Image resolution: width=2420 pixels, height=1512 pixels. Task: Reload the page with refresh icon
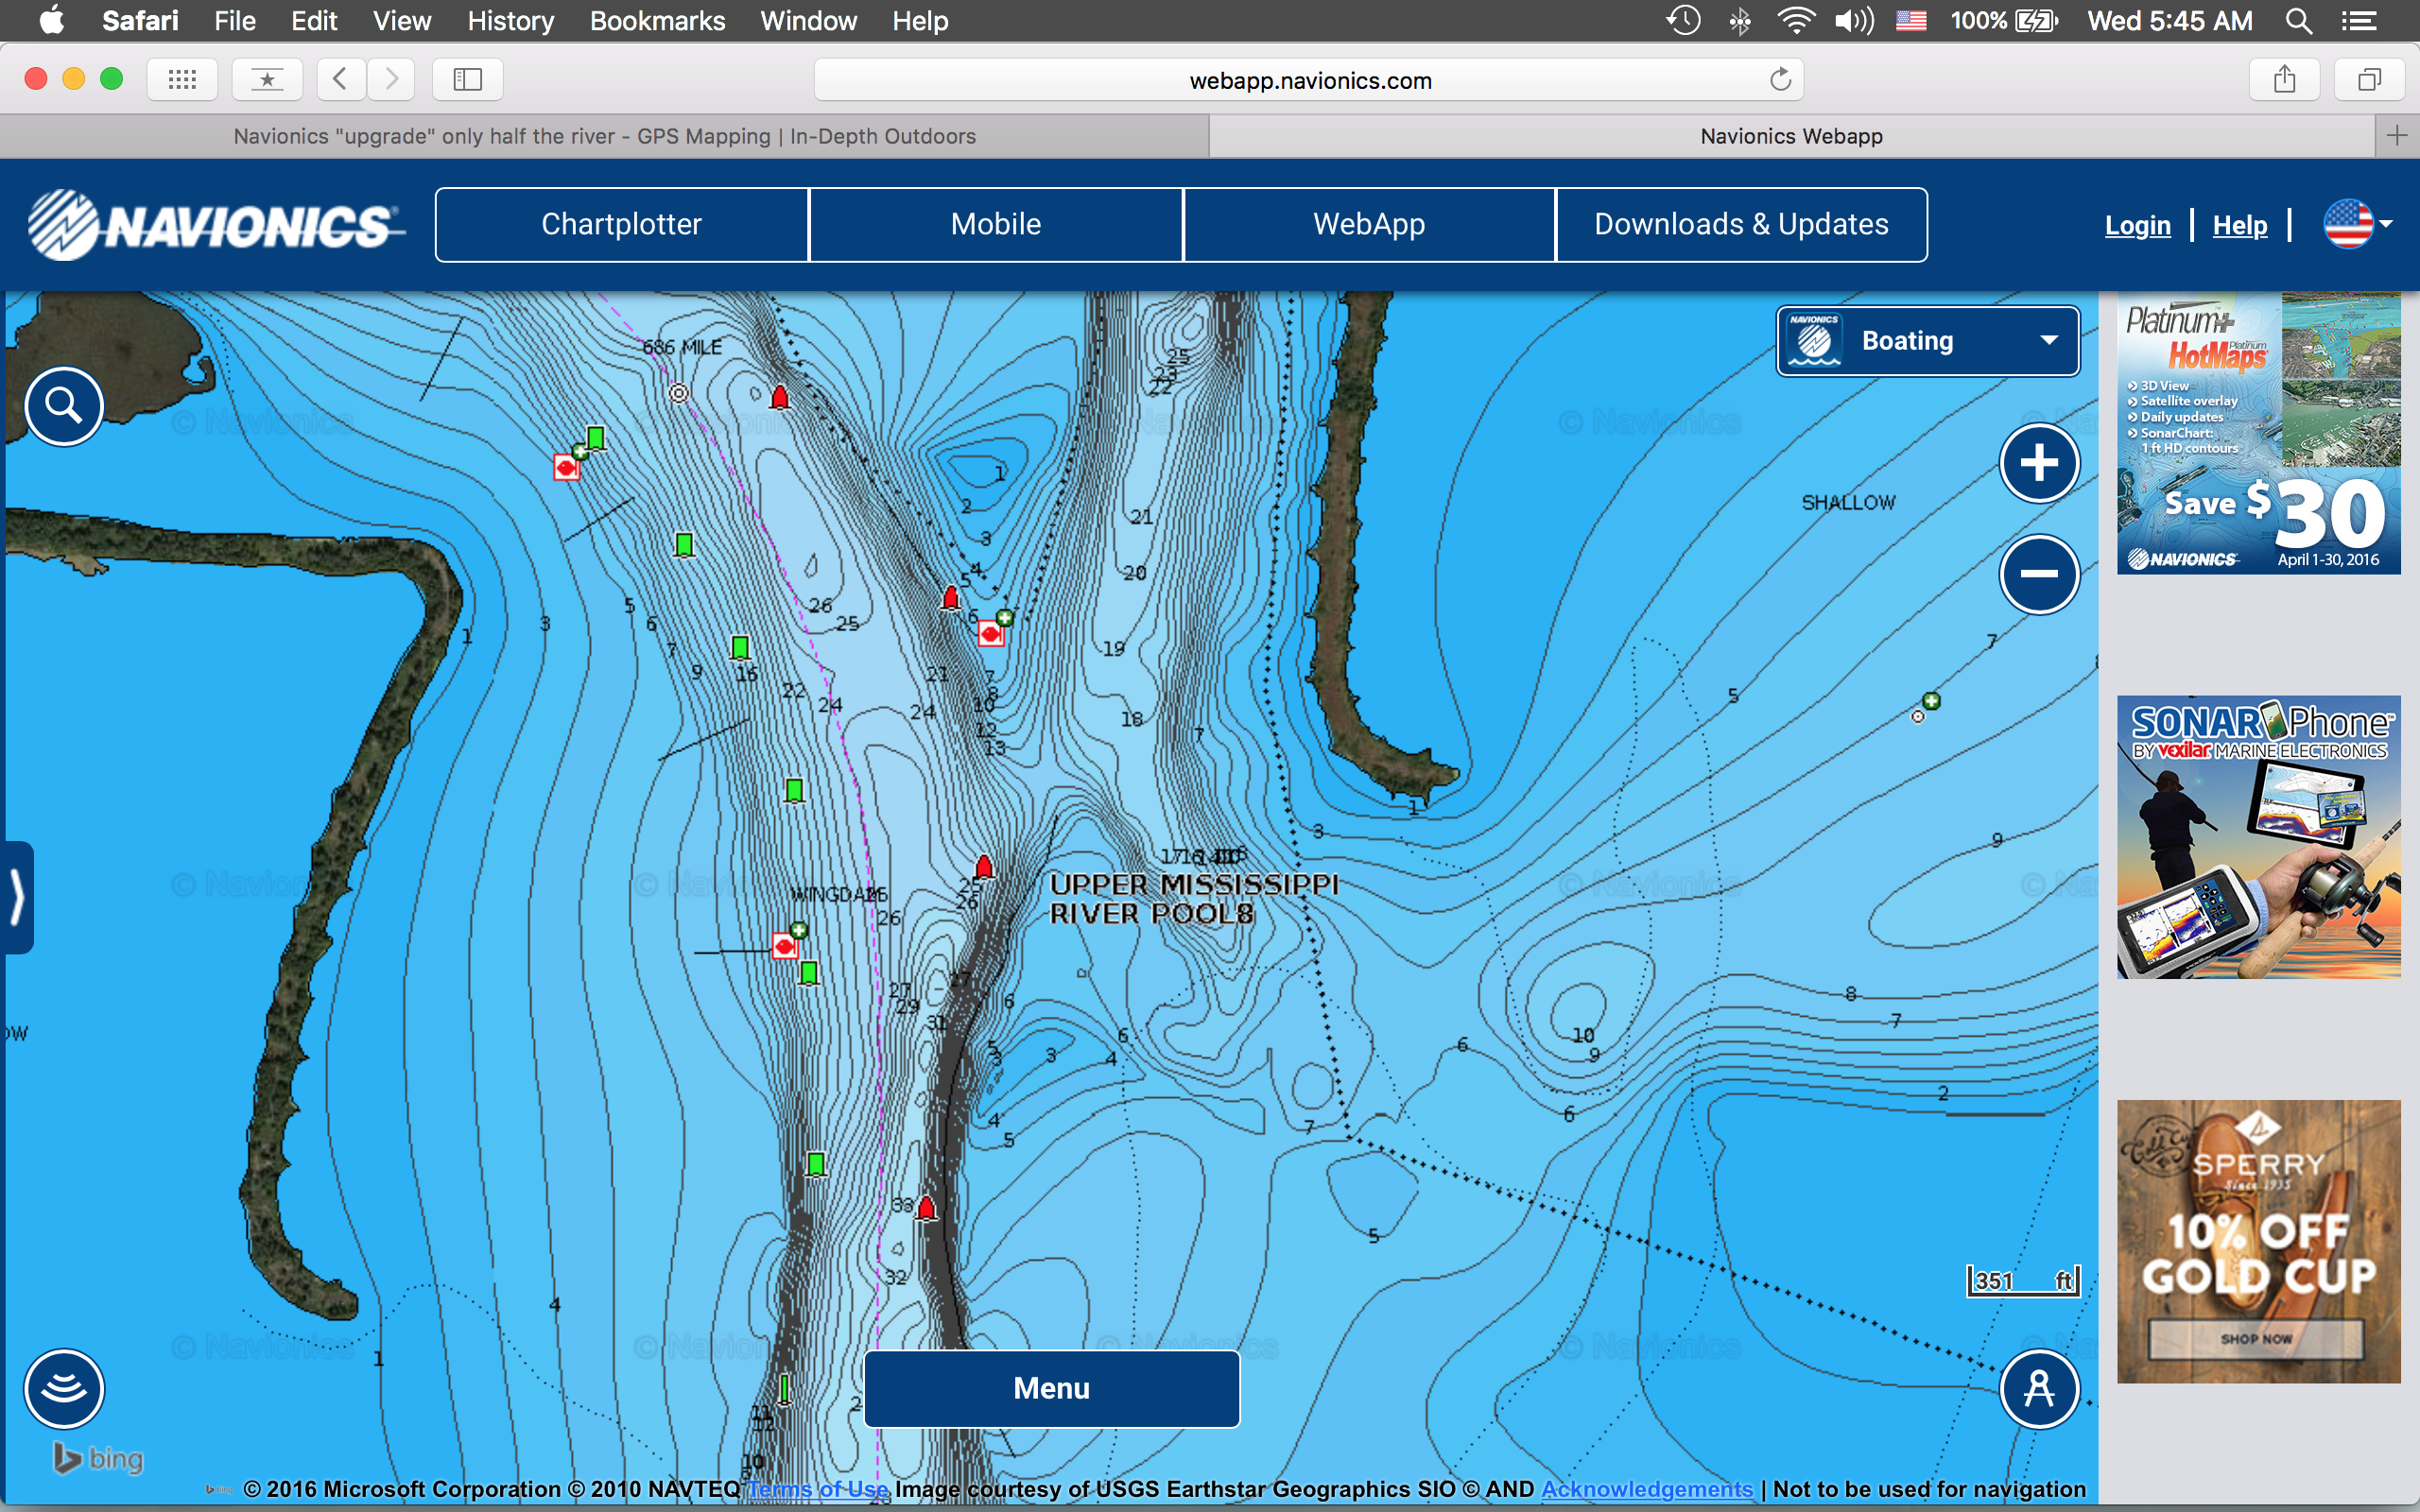pyautogui.click(x=1780, y=80)
